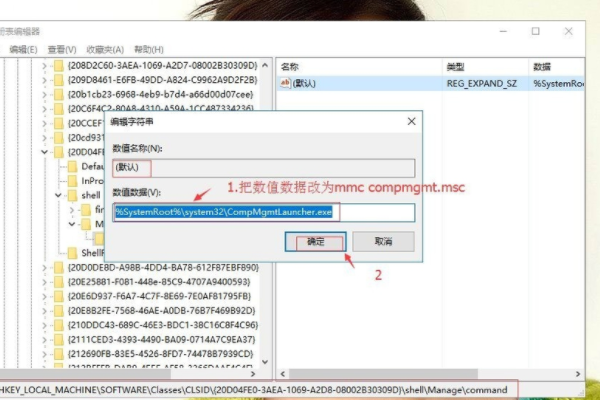Click folder icon of {20E6D937-F6A7-4C7F-8E69-7E0AF81795FB}

point(59,296)
